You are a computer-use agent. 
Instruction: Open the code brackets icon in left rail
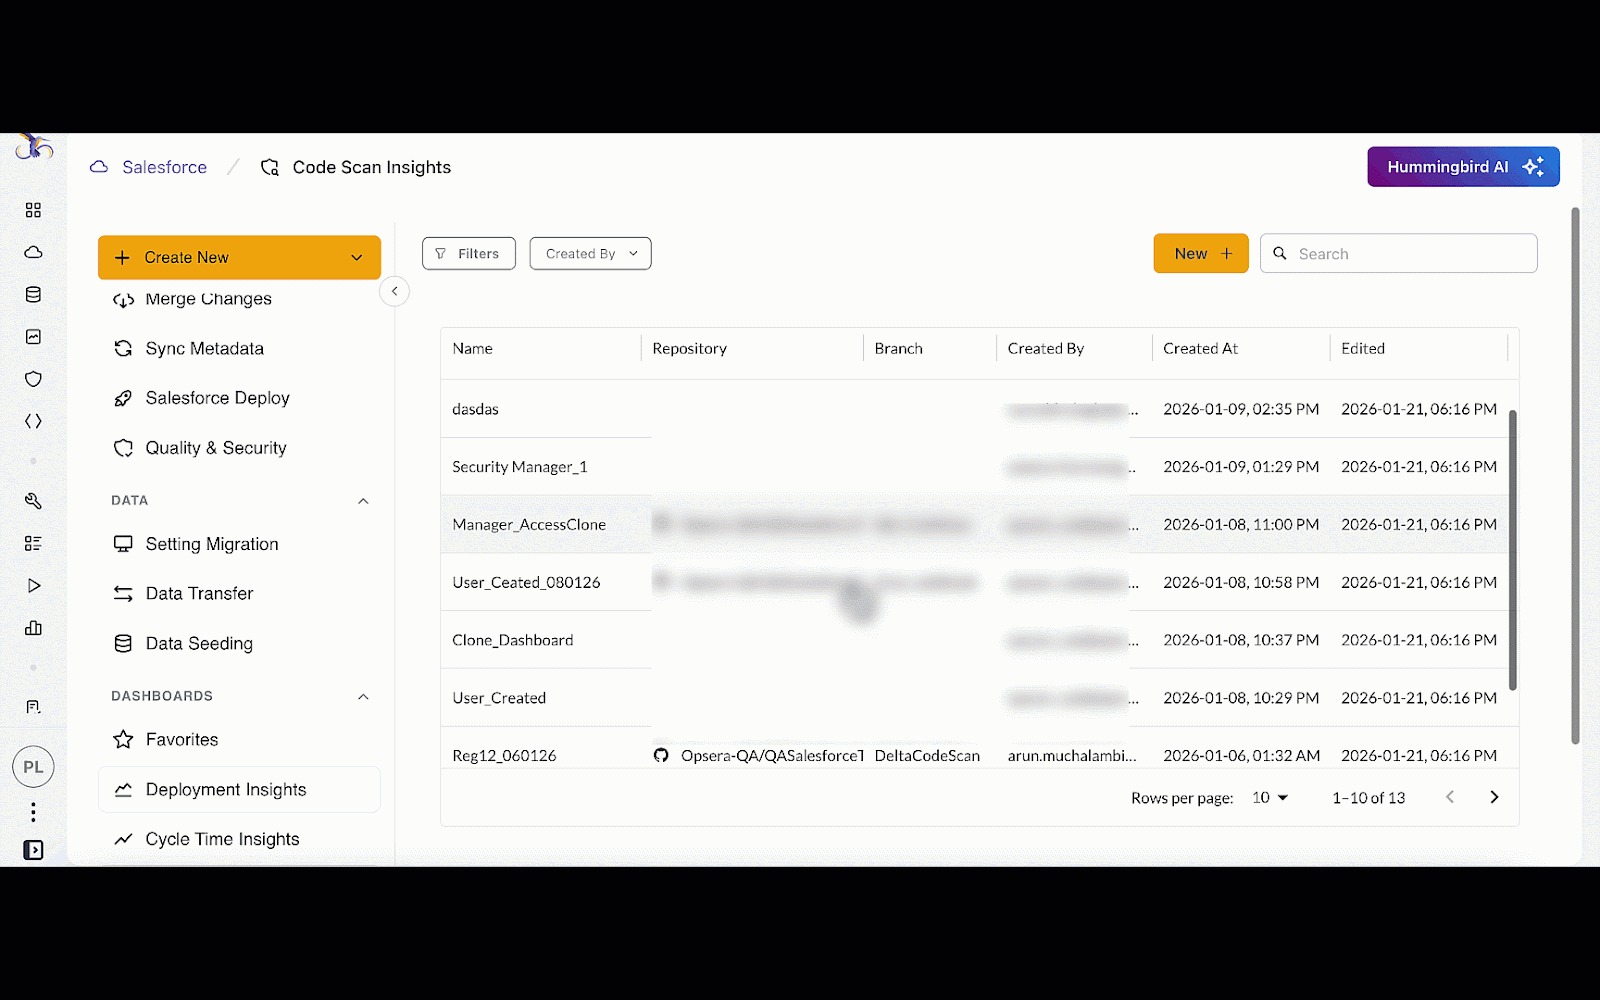tap(33, 421)
